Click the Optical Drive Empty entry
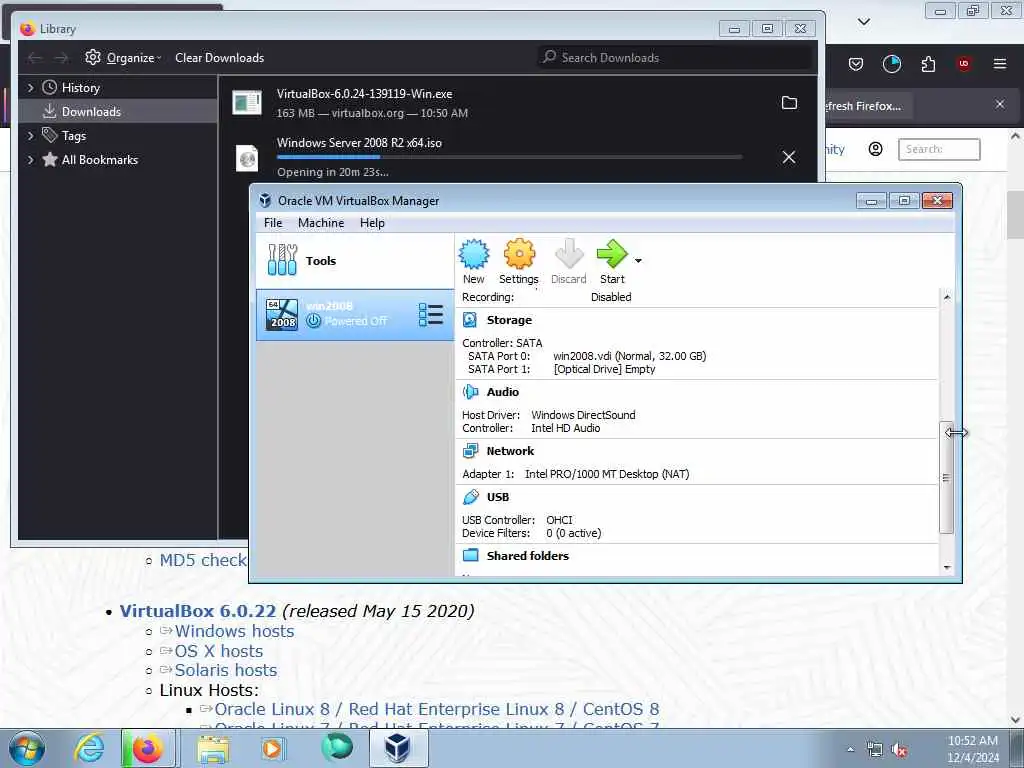 pyautogui.click(x=604, y=369)
